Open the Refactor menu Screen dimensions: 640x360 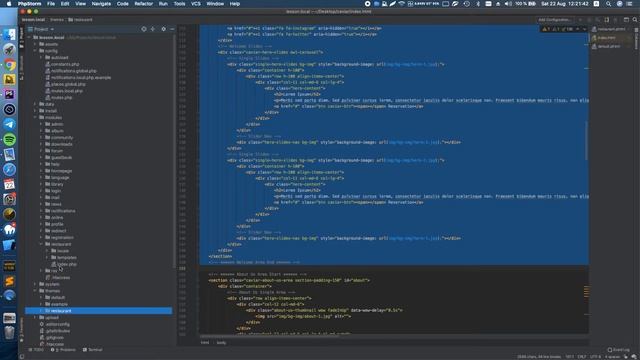click(x=144, y=4)
